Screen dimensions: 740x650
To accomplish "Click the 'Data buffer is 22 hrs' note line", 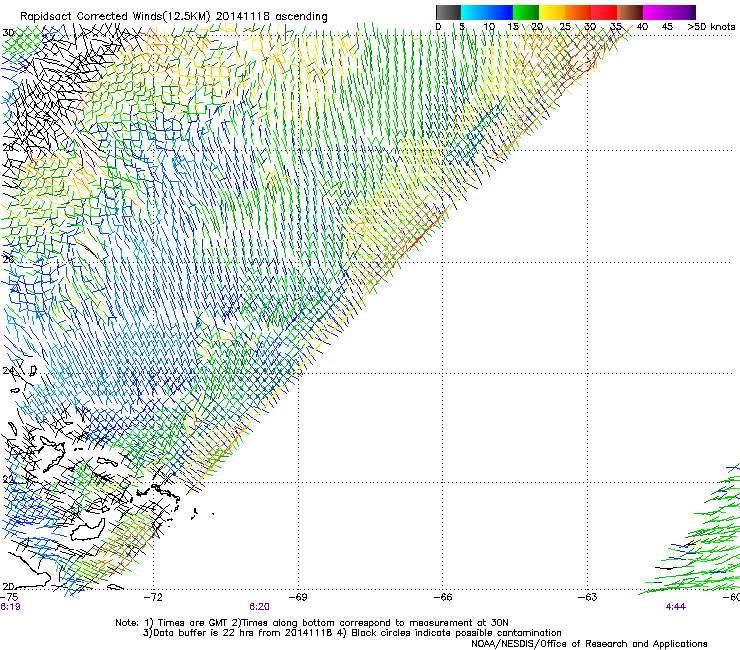I will (x=238, y=633).
